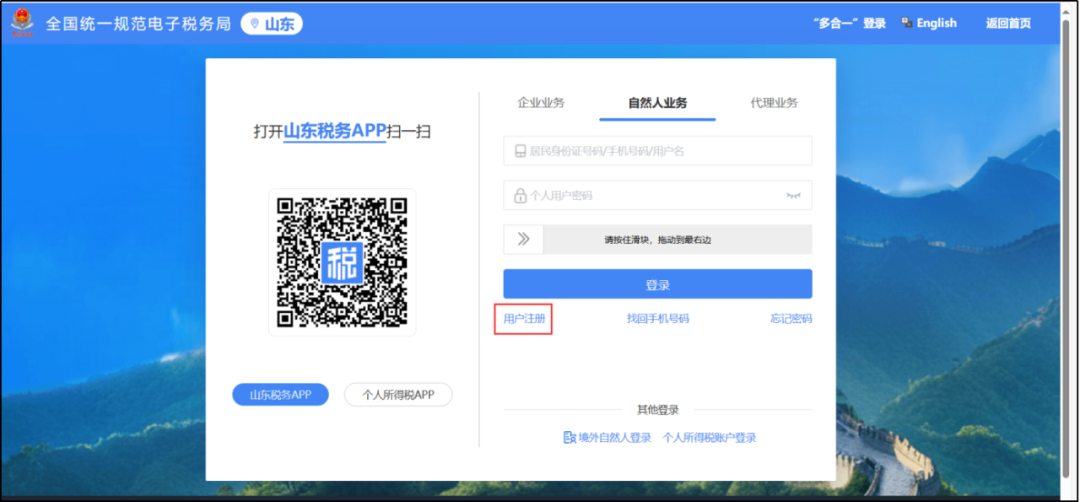Click 返回首页 in the header
The width and height of the screenshot is (1080, 502).
[1008, 23]
